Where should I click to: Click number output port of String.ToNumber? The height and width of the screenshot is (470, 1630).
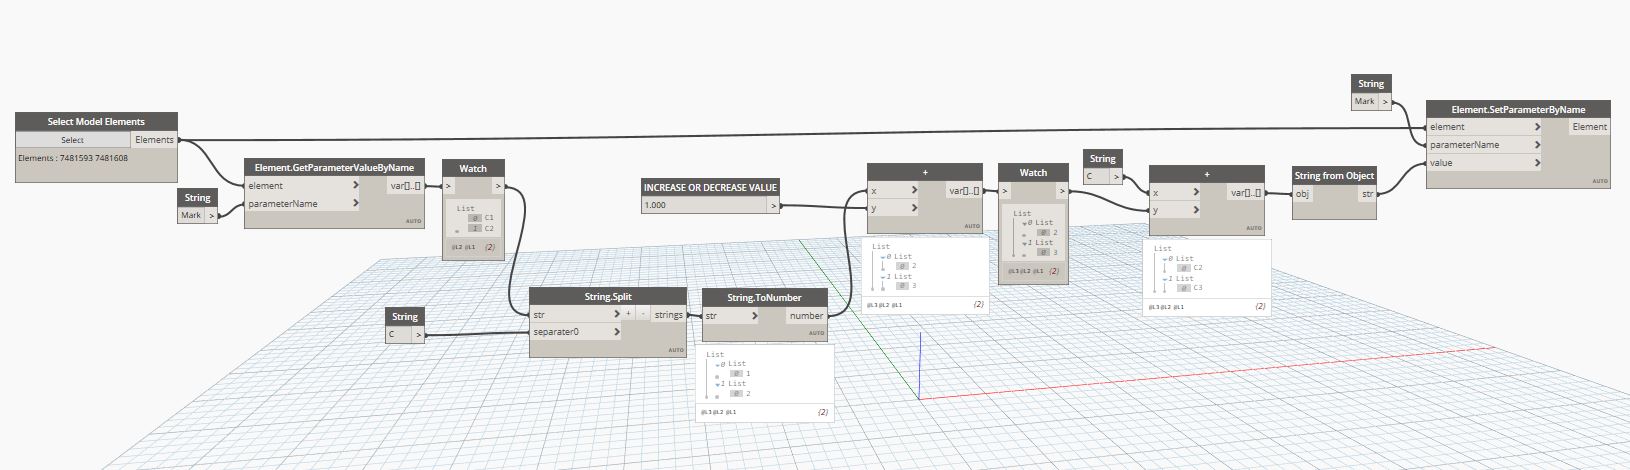(806, 315)
